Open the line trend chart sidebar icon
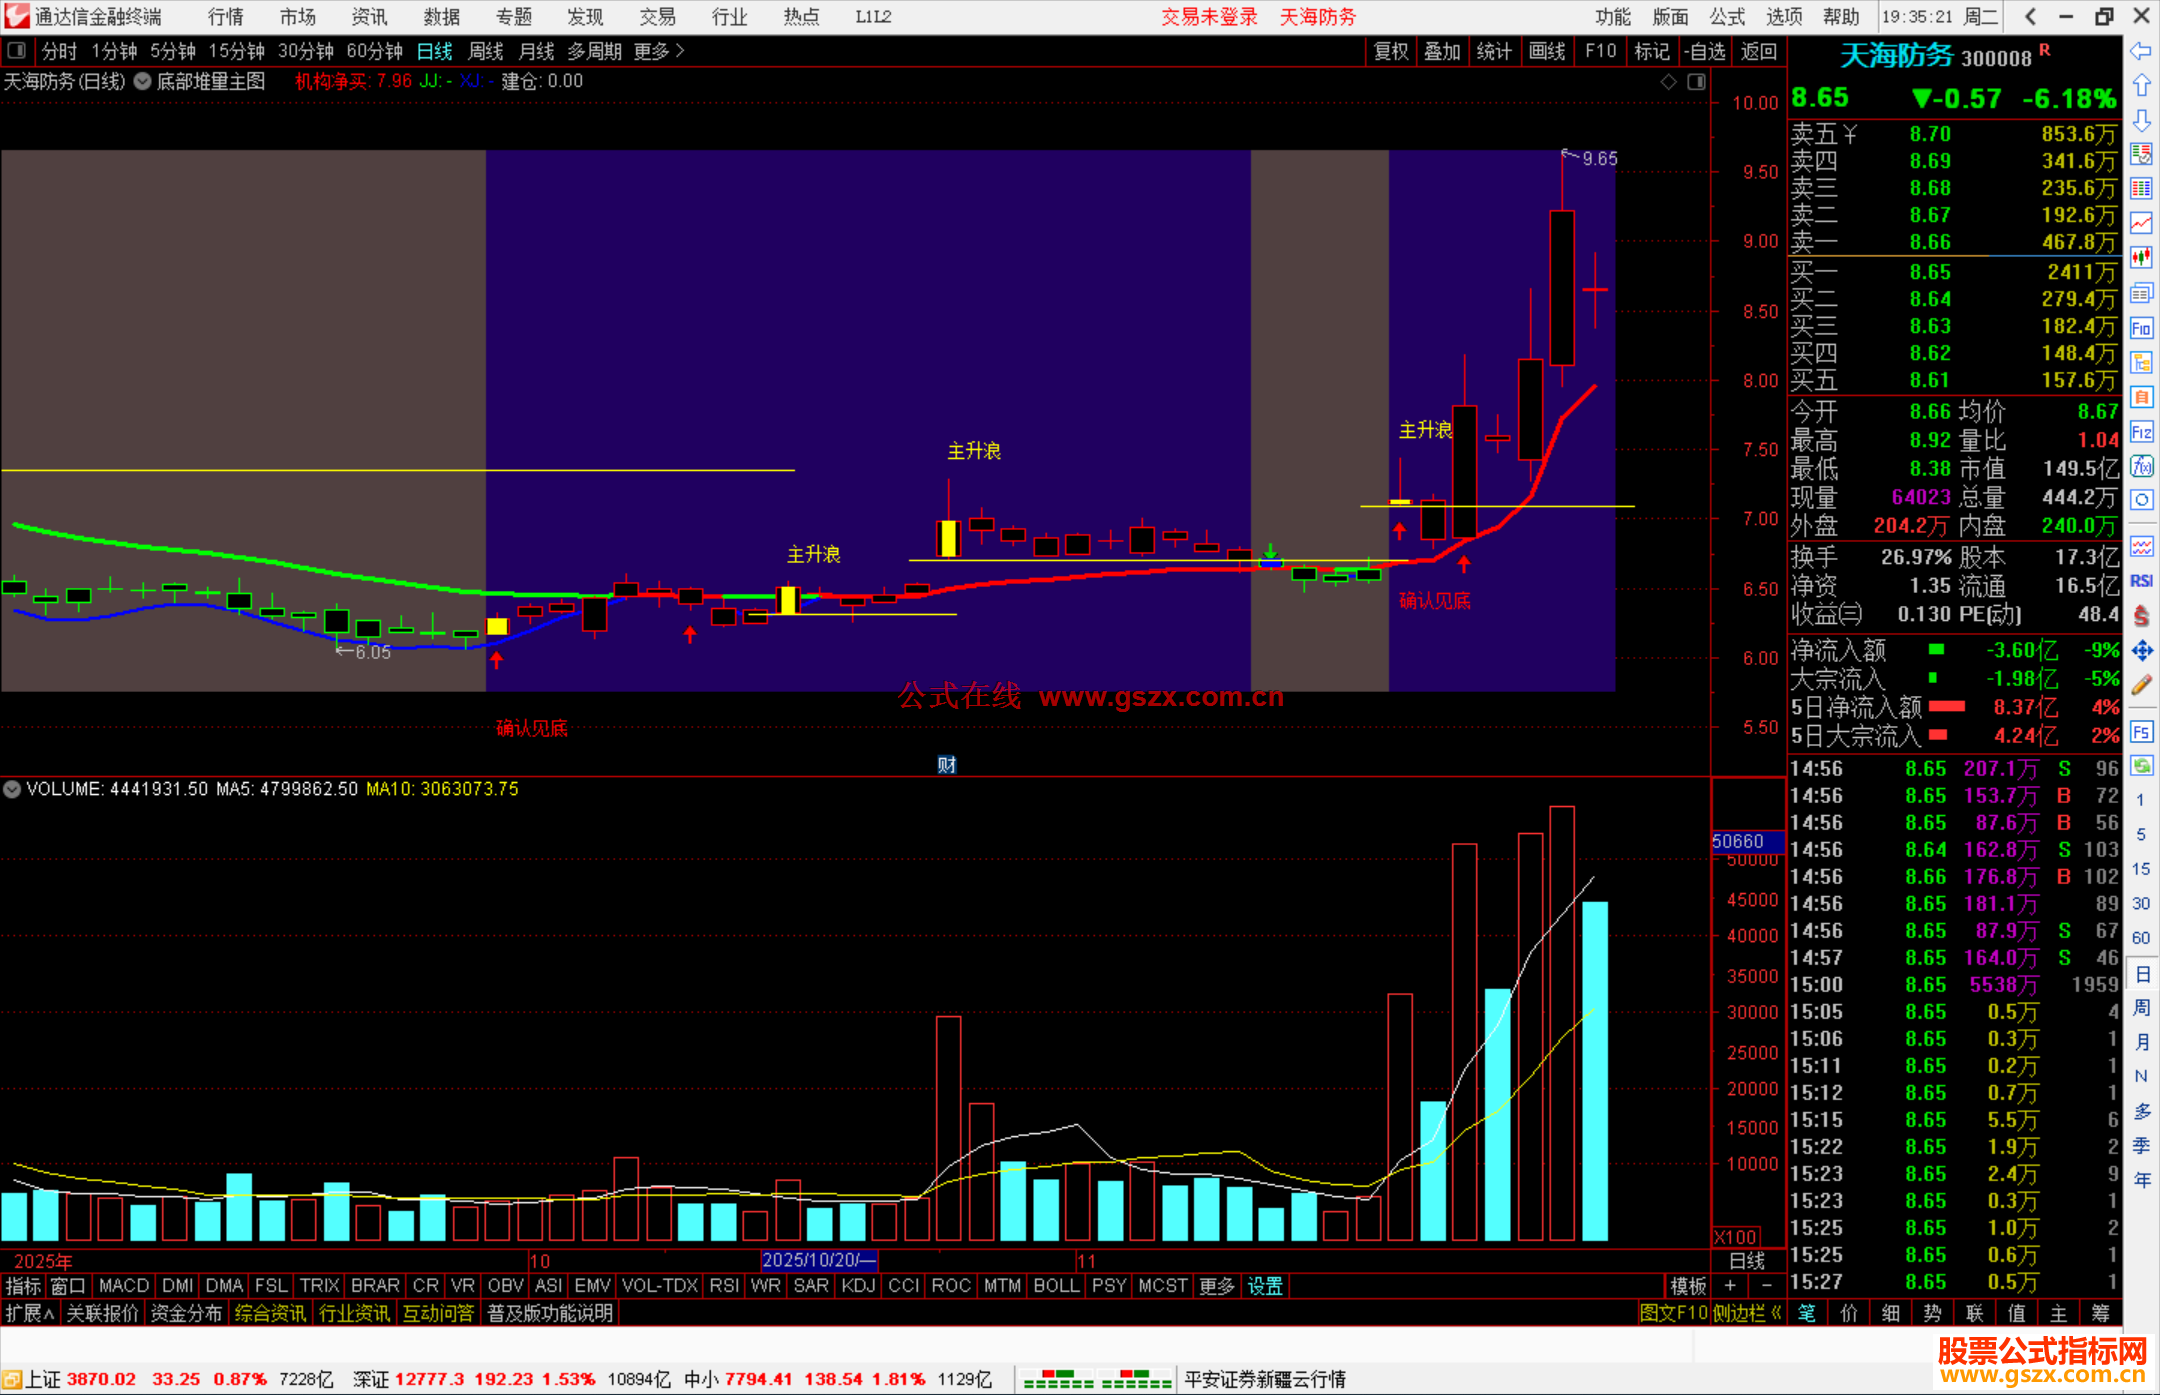2160x1395 pixels. coord(2141,223)
